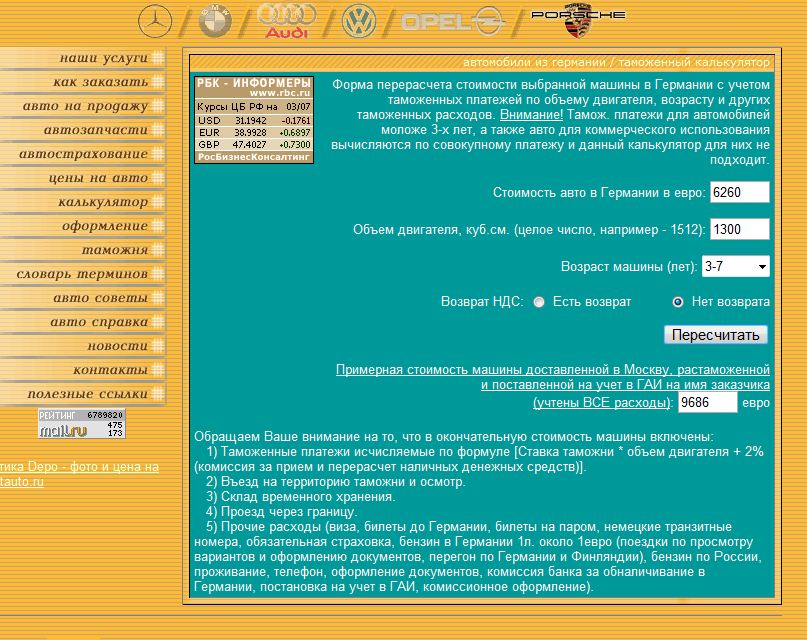807x640 pixels.
Task: Click the Mercedes-Benz logo
Action: pyautogui.click(x=154, y=20)
